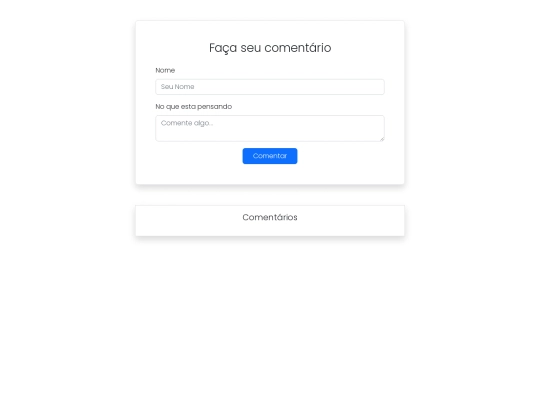Click the 'Faça seu comentário' heading
Screen dimensions: 540x405
[270, 48]
